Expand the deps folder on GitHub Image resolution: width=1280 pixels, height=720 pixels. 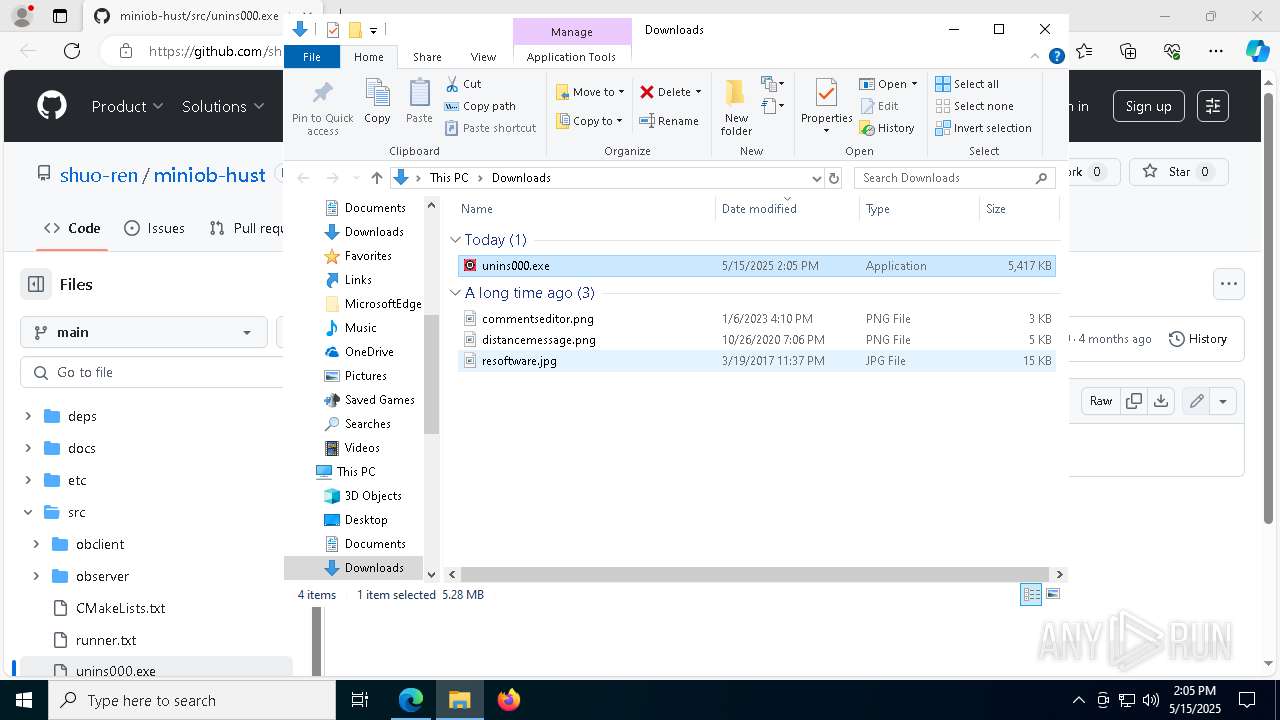point(28,416)
